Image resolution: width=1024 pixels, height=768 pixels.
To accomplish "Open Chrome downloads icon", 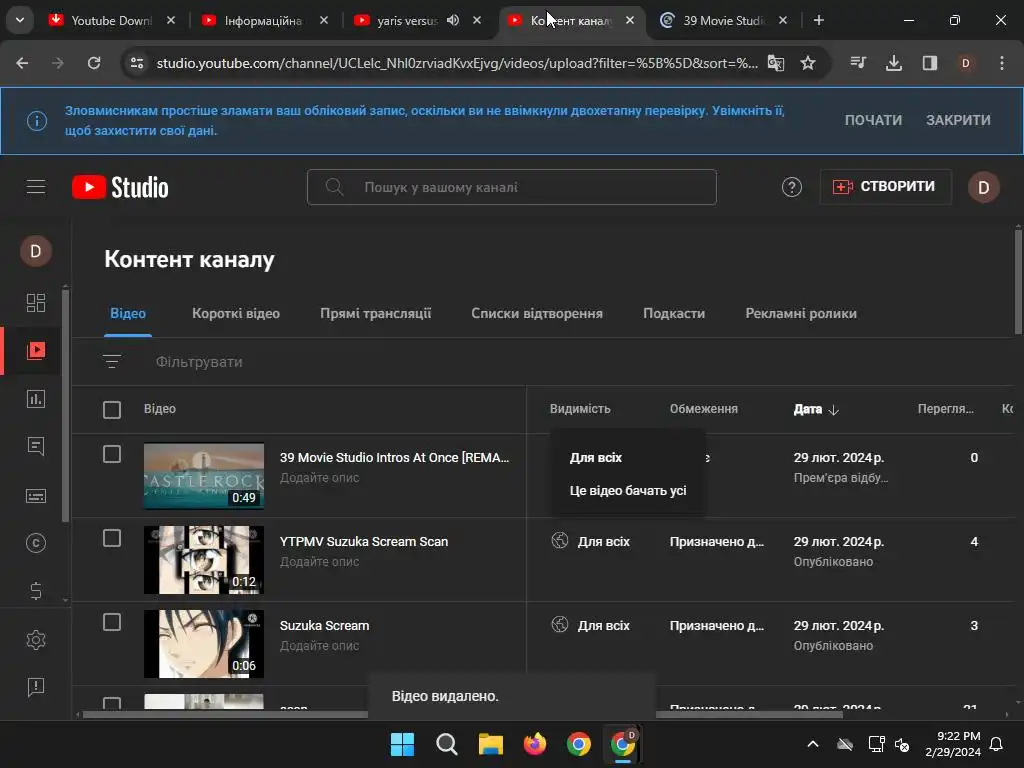I will click(893, 63).
